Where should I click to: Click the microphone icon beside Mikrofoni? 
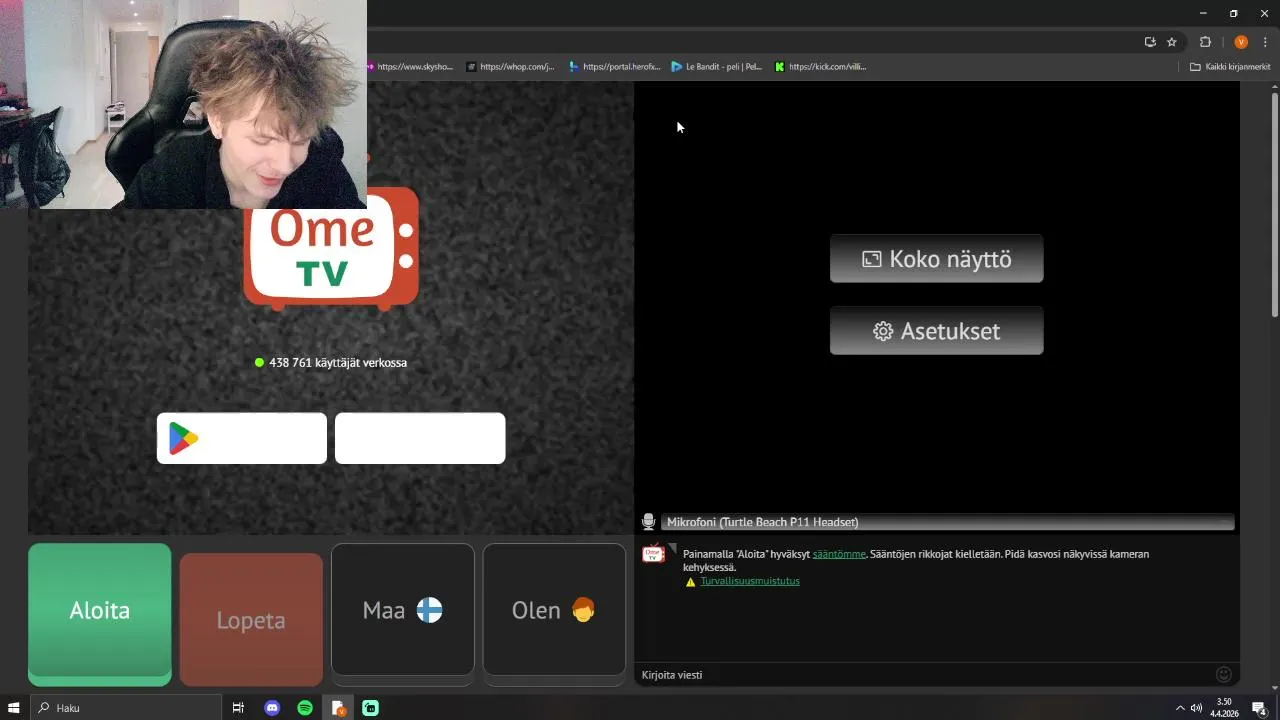coord(648,522)
